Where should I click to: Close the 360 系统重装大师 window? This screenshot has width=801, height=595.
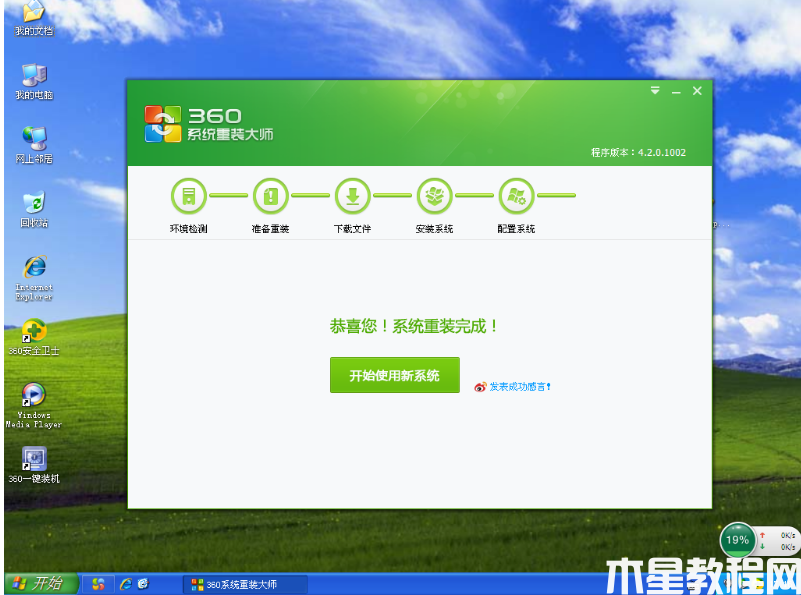[x=697, y=91]
